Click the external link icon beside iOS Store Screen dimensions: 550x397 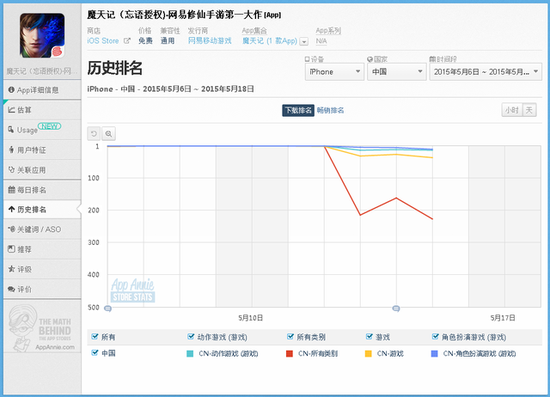(127, 41)
